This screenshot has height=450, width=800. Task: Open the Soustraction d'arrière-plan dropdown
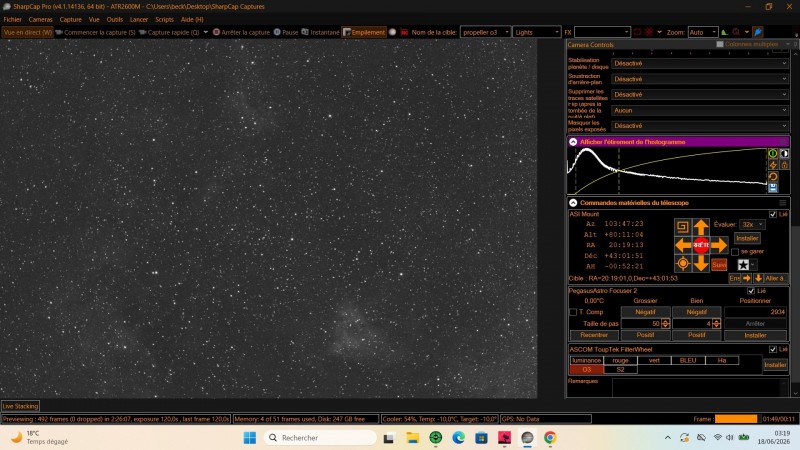(700, 79)
